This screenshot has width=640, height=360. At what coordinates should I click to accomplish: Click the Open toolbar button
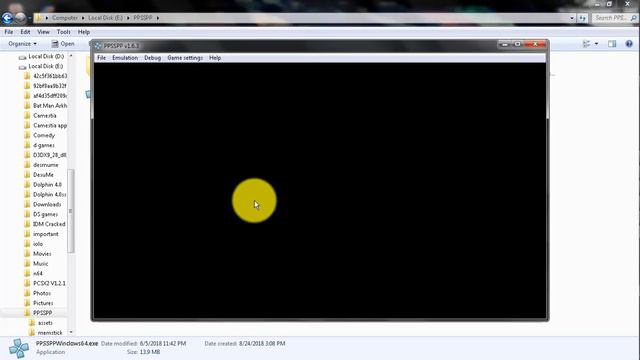point(63,44)
